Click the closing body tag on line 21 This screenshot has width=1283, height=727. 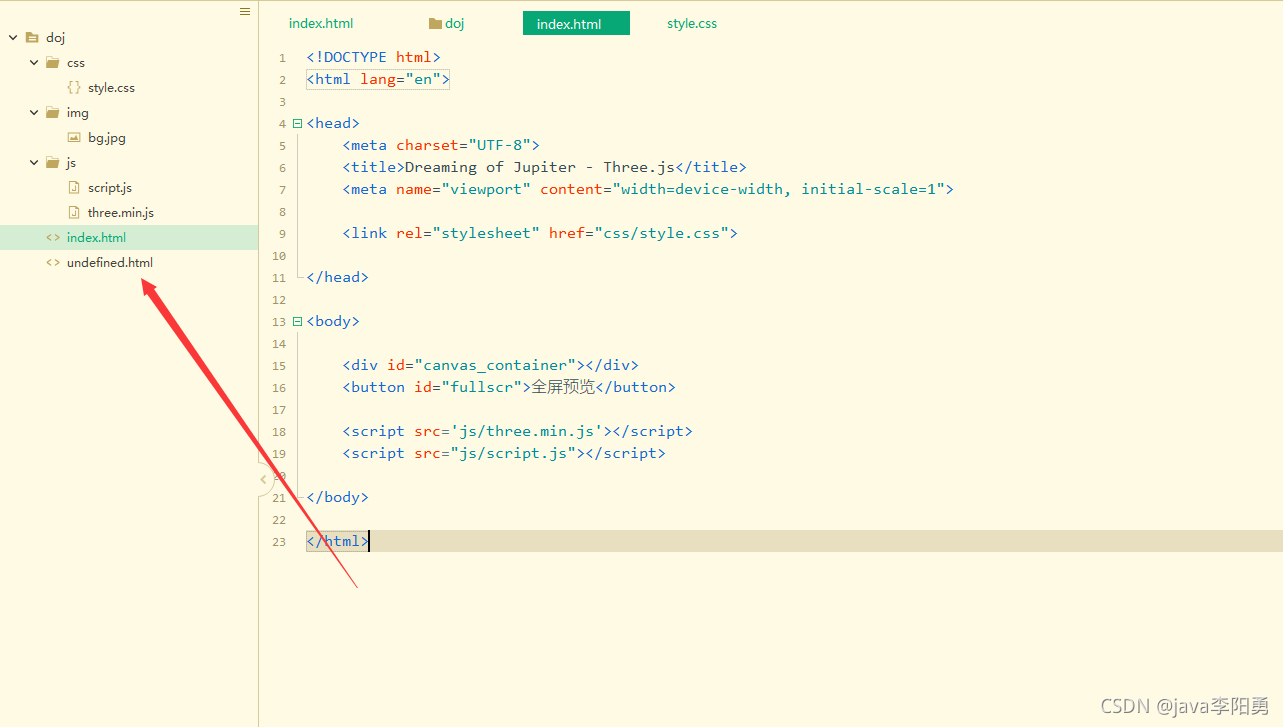[338, 498]
